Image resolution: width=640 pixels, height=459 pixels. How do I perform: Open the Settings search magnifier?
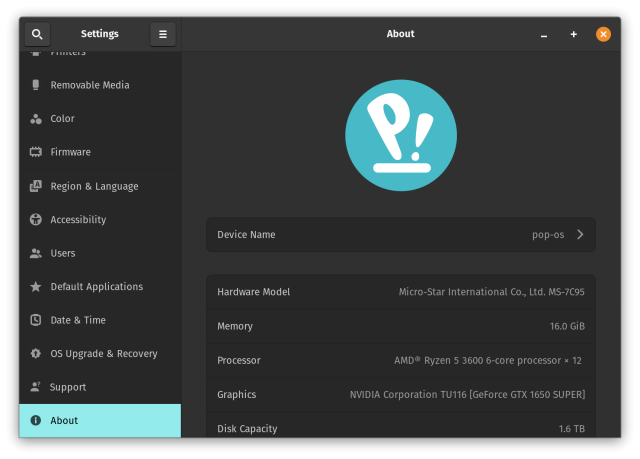point(37,34)
